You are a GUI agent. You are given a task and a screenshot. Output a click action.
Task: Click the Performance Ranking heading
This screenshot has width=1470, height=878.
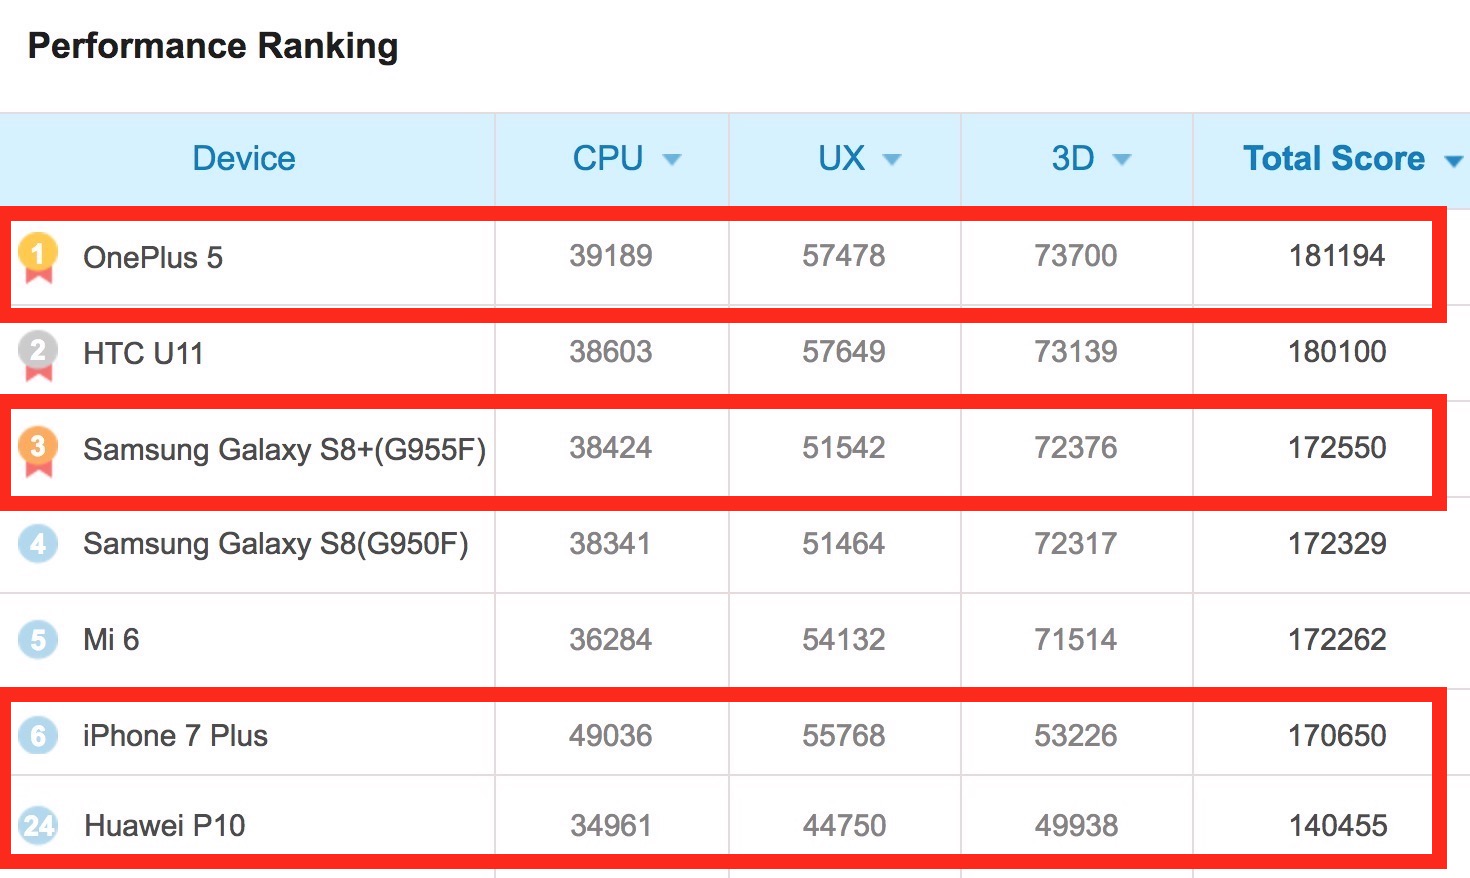pos(213,46)
